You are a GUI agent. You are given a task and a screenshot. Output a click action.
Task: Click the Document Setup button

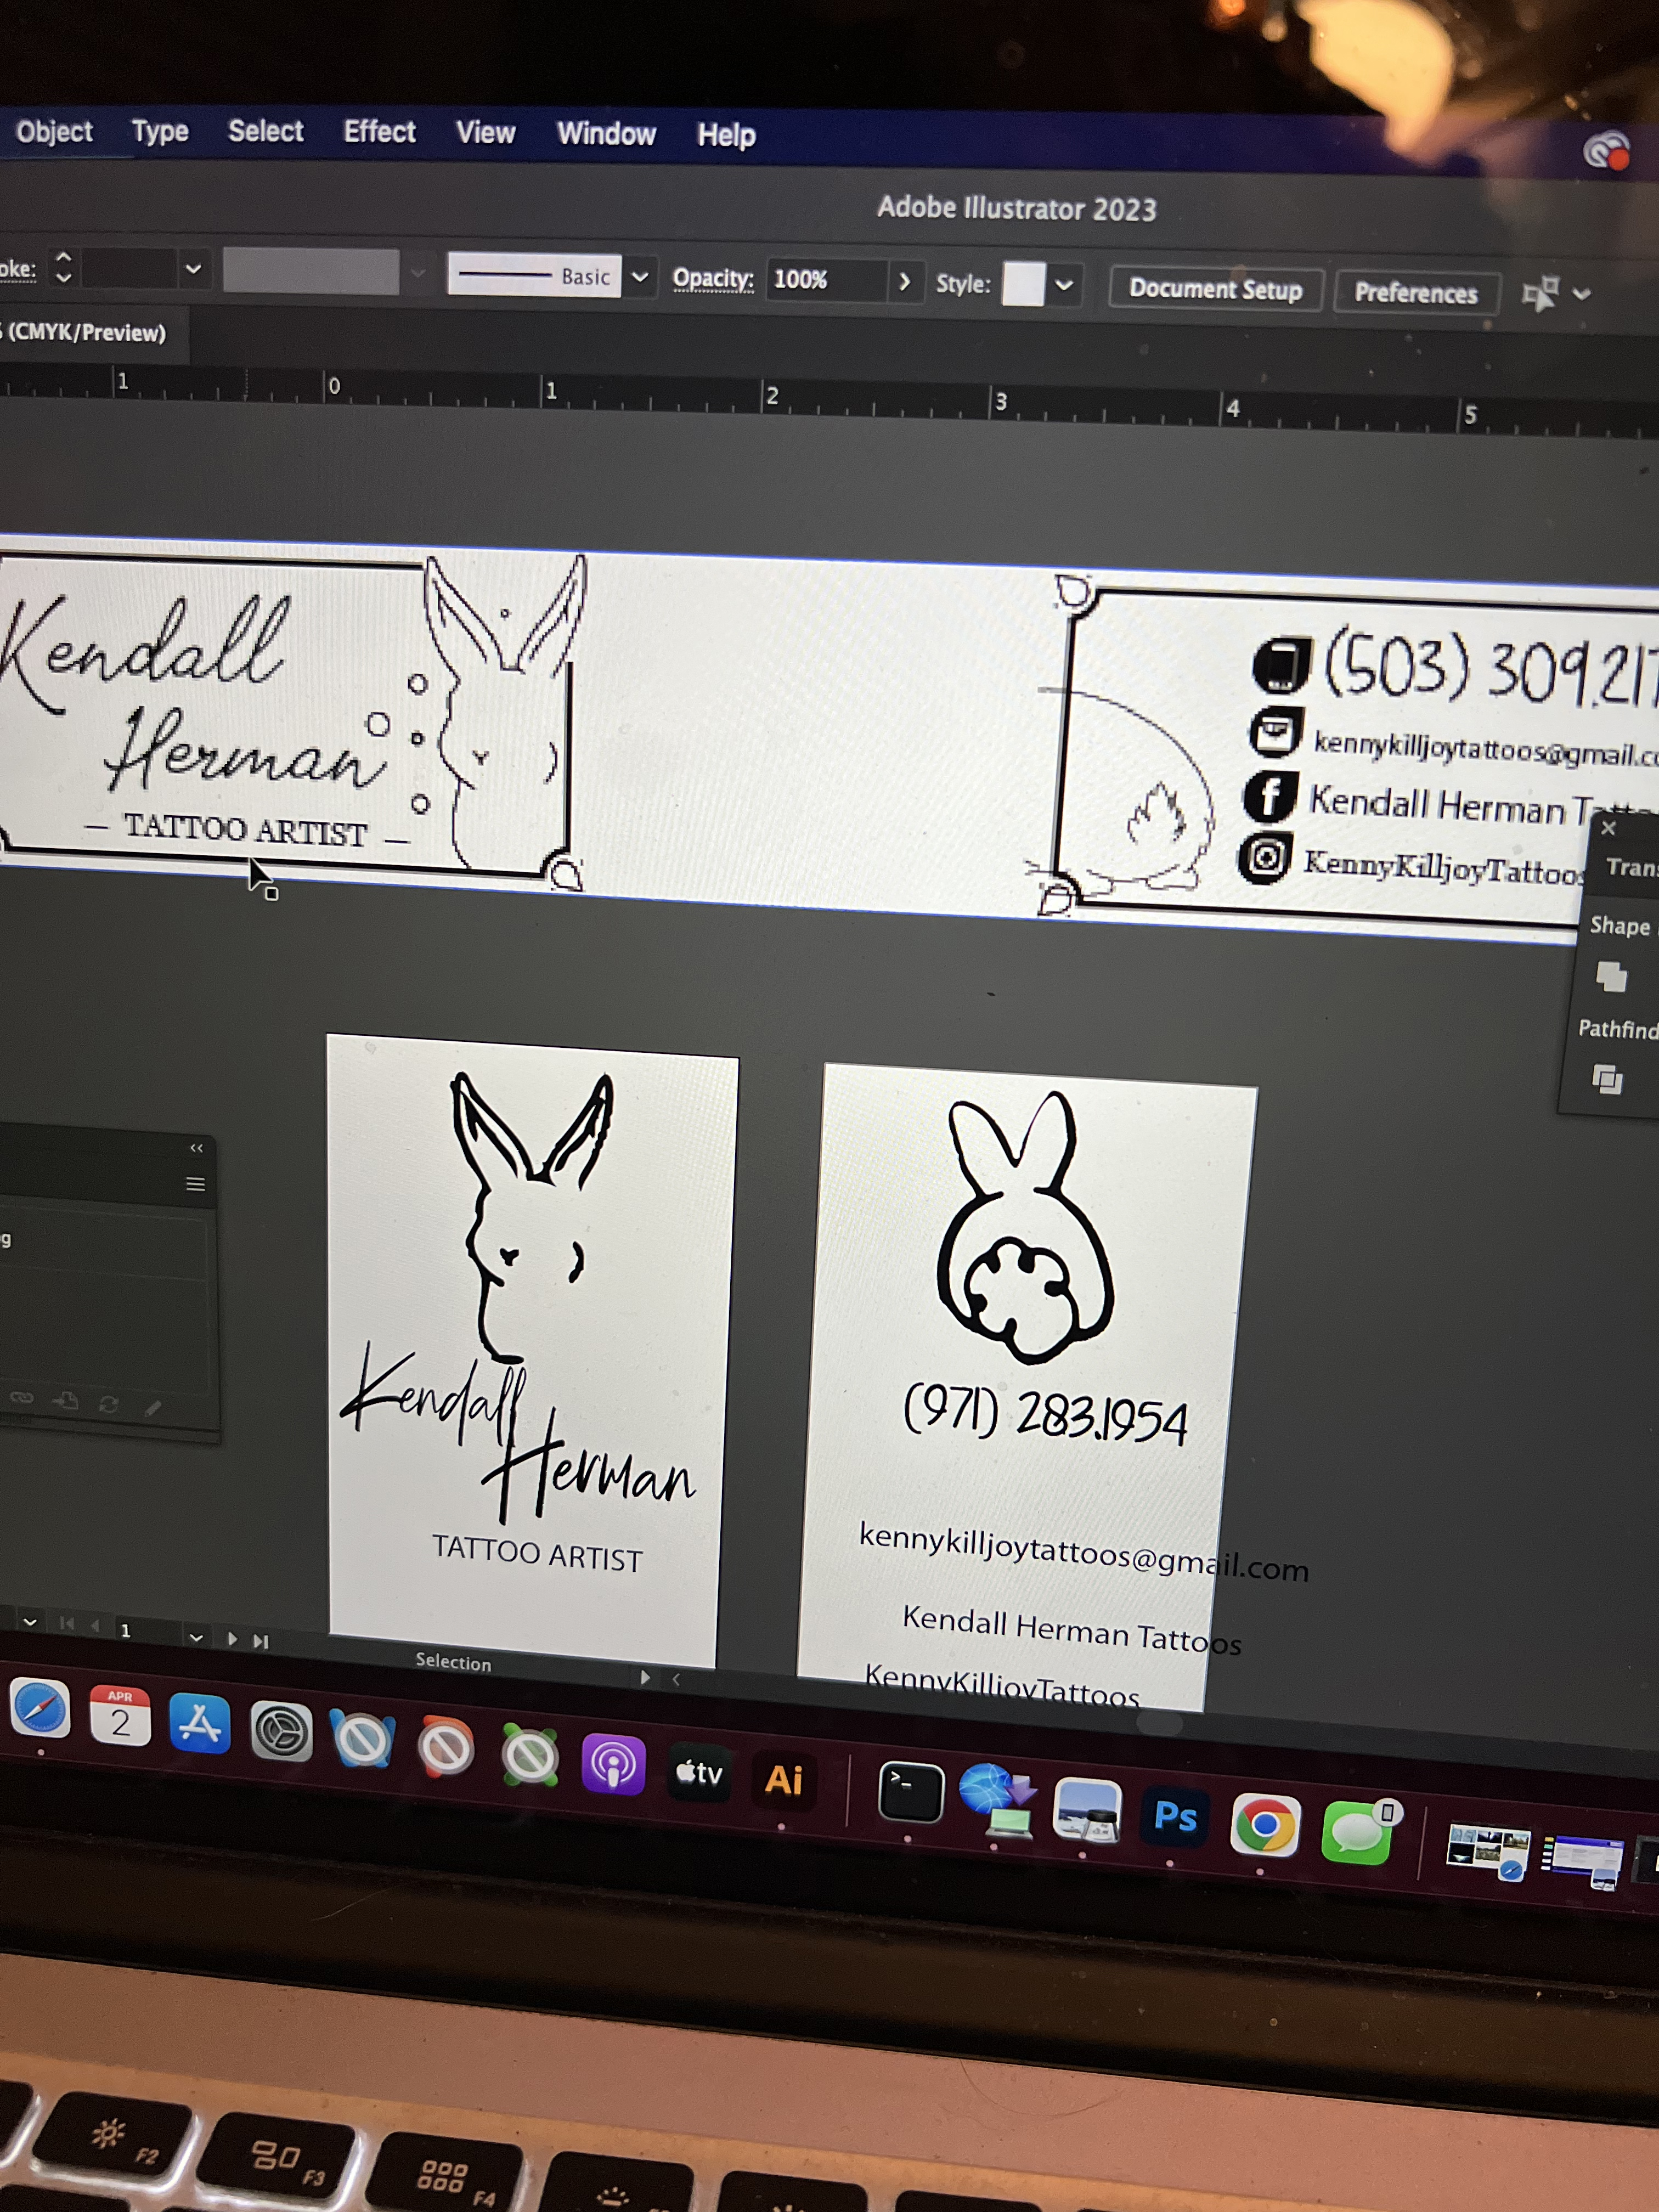[1215, 290]
